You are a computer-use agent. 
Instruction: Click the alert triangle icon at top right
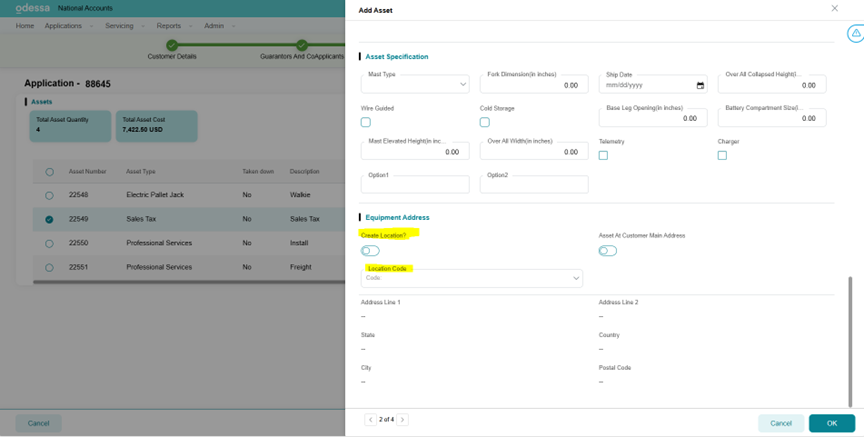855,34
